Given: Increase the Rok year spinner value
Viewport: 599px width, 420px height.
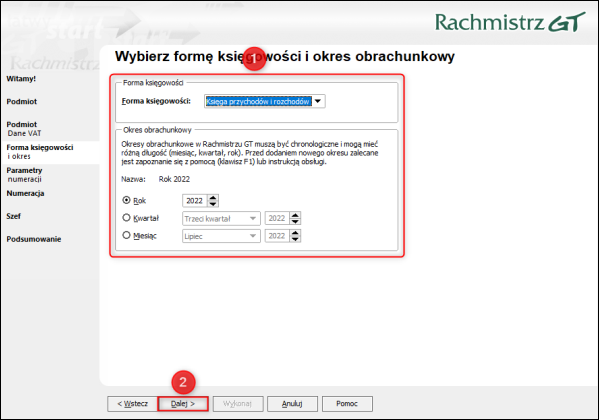Looking at the screenshot, I should pos(213,198).
